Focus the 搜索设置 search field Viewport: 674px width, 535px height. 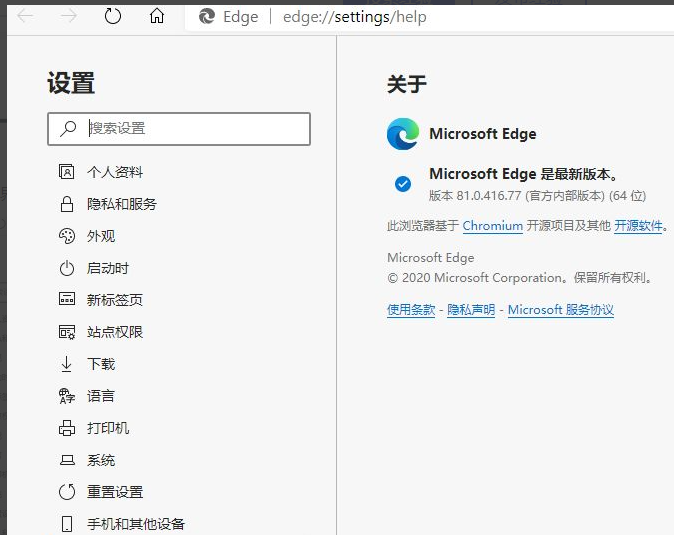(190, 128)
